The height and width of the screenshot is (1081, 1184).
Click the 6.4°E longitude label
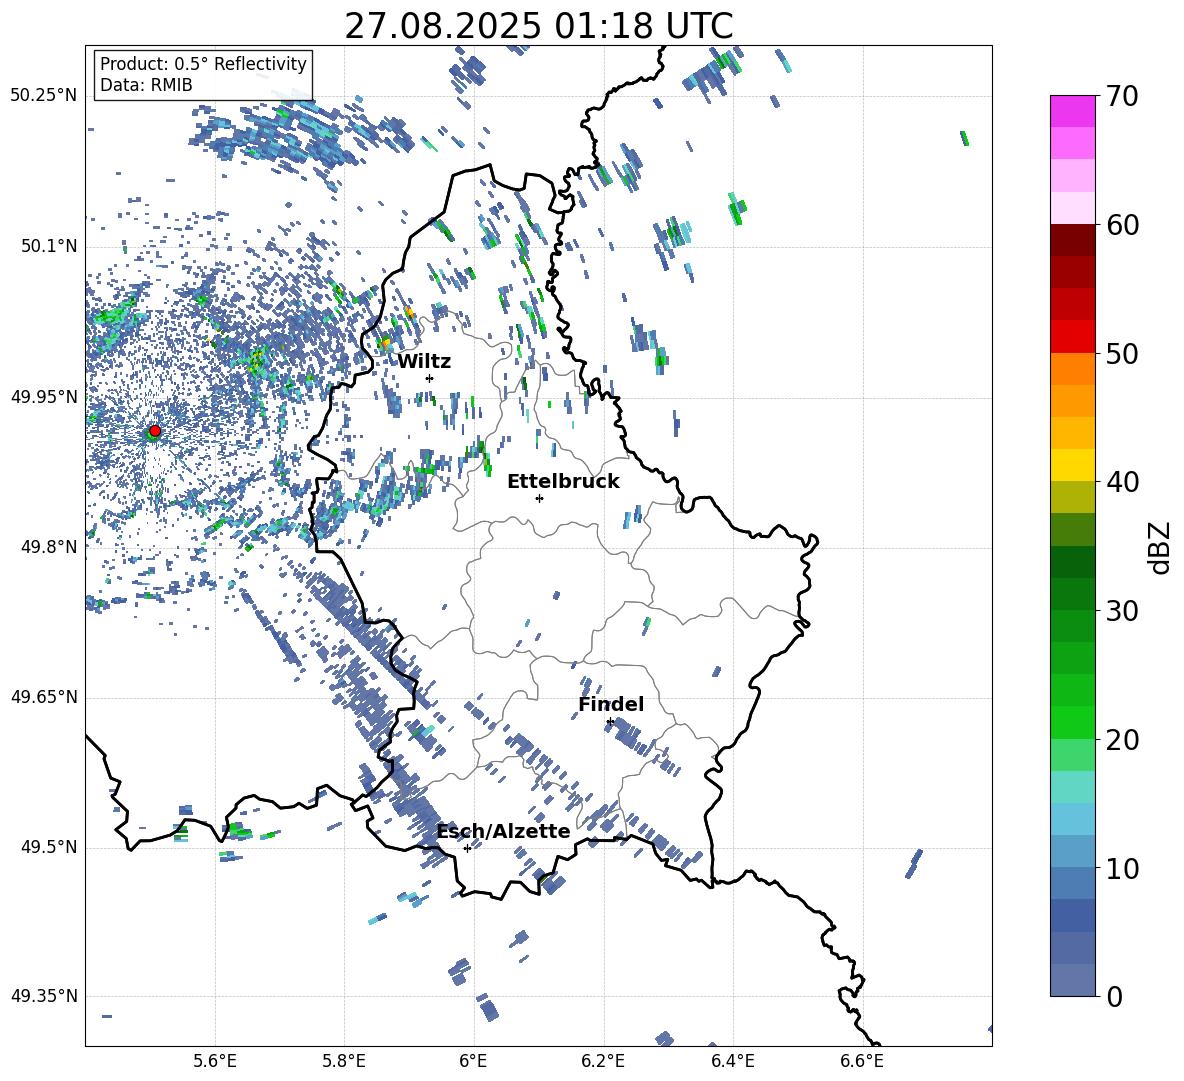point(732,1061)
